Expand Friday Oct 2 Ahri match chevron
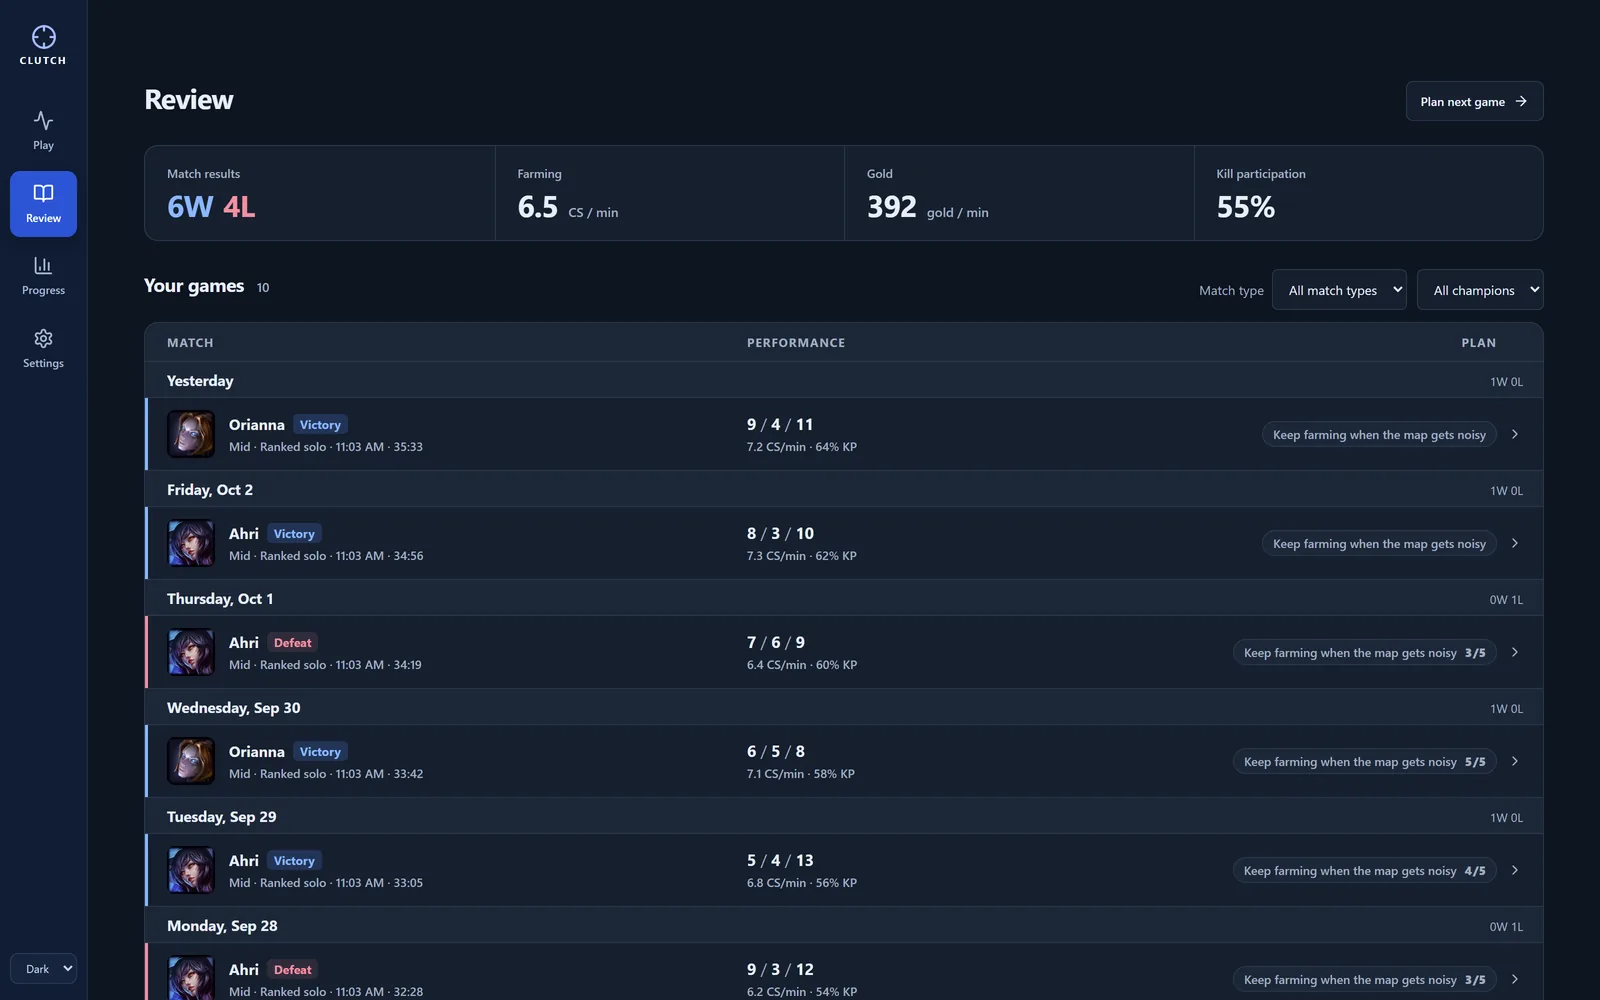 1515,543
